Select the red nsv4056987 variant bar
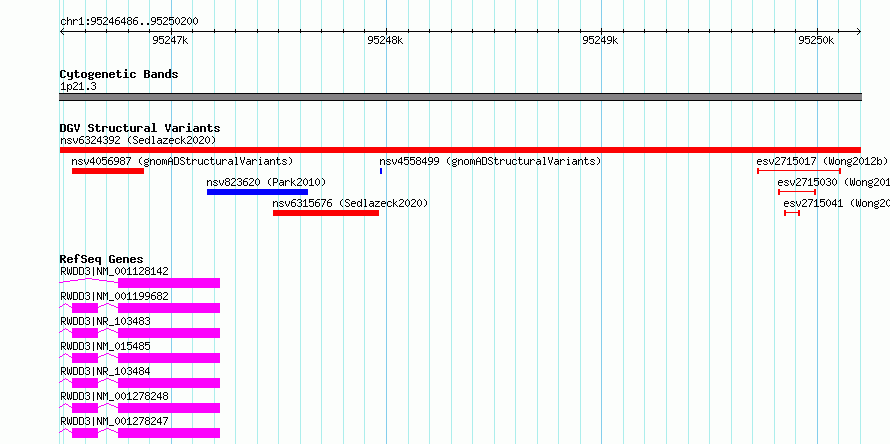 [108, 171]
